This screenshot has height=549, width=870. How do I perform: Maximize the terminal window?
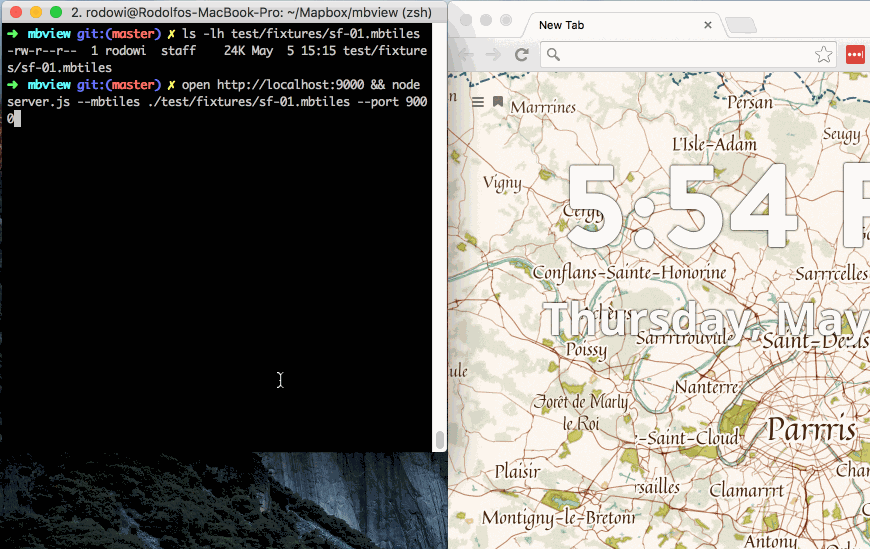coord(56,12)
